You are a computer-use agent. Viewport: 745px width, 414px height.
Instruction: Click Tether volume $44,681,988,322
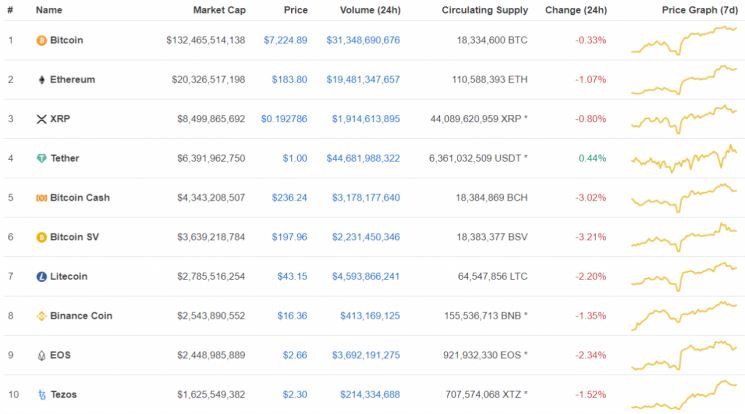(363, 158)
